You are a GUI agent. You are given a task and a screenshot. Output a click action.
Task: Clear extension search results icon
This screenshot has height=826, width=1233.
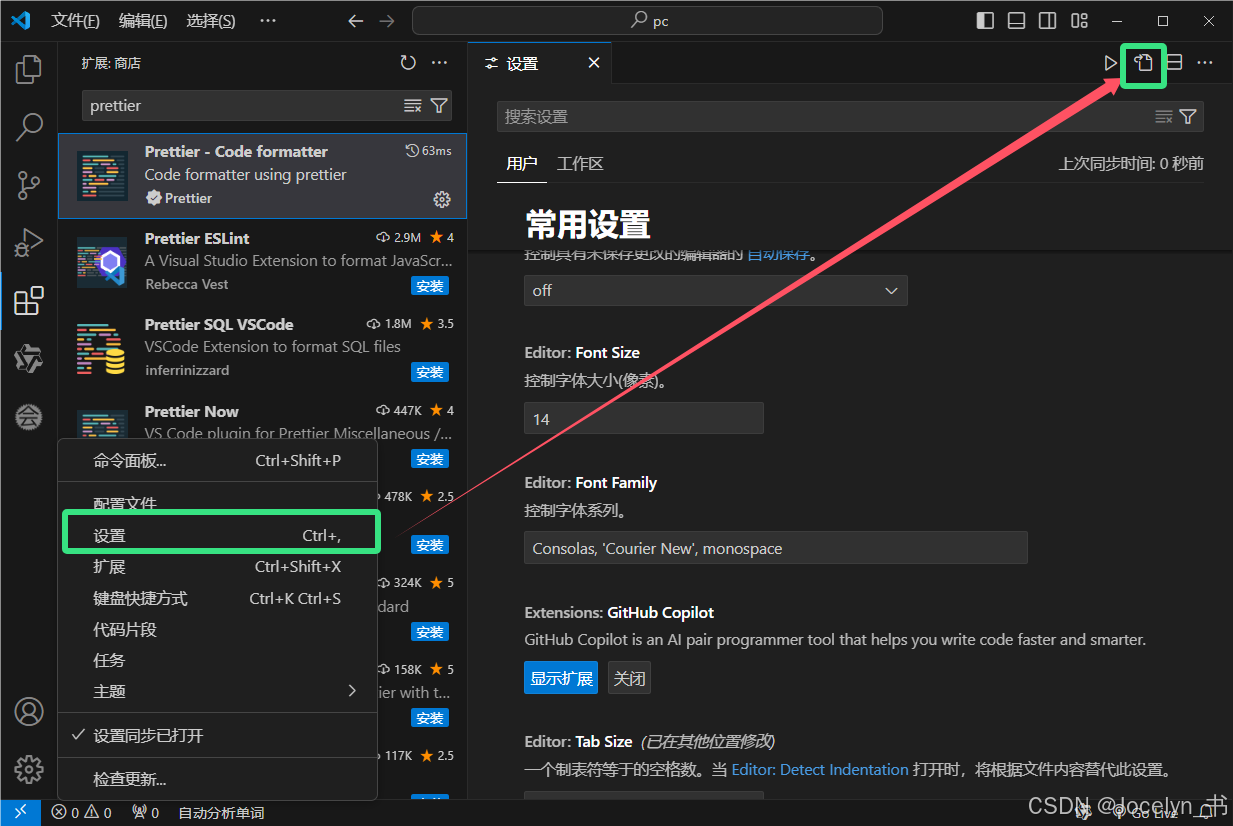point(413,106)
